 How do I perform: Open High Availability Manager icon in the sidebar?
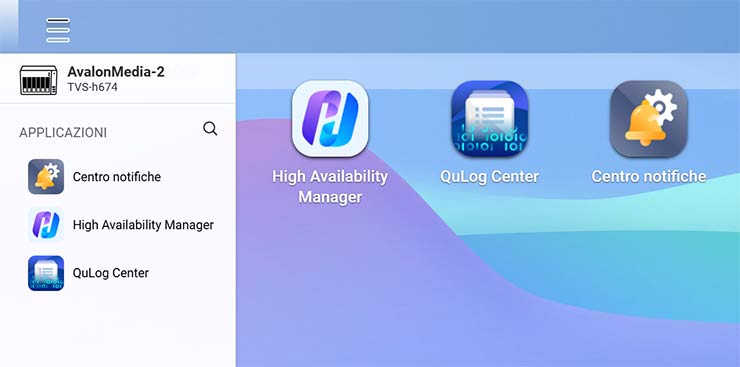46,225
